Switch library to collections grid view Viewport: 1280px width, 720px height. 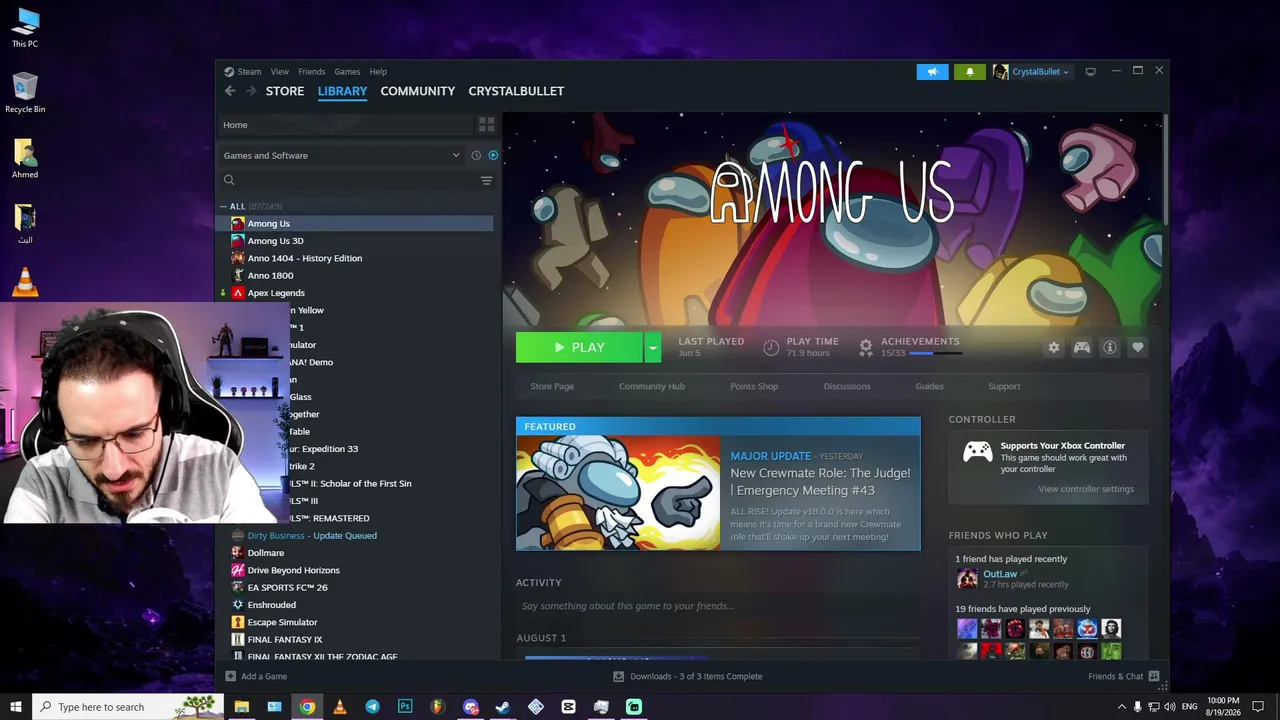[486, 125]
